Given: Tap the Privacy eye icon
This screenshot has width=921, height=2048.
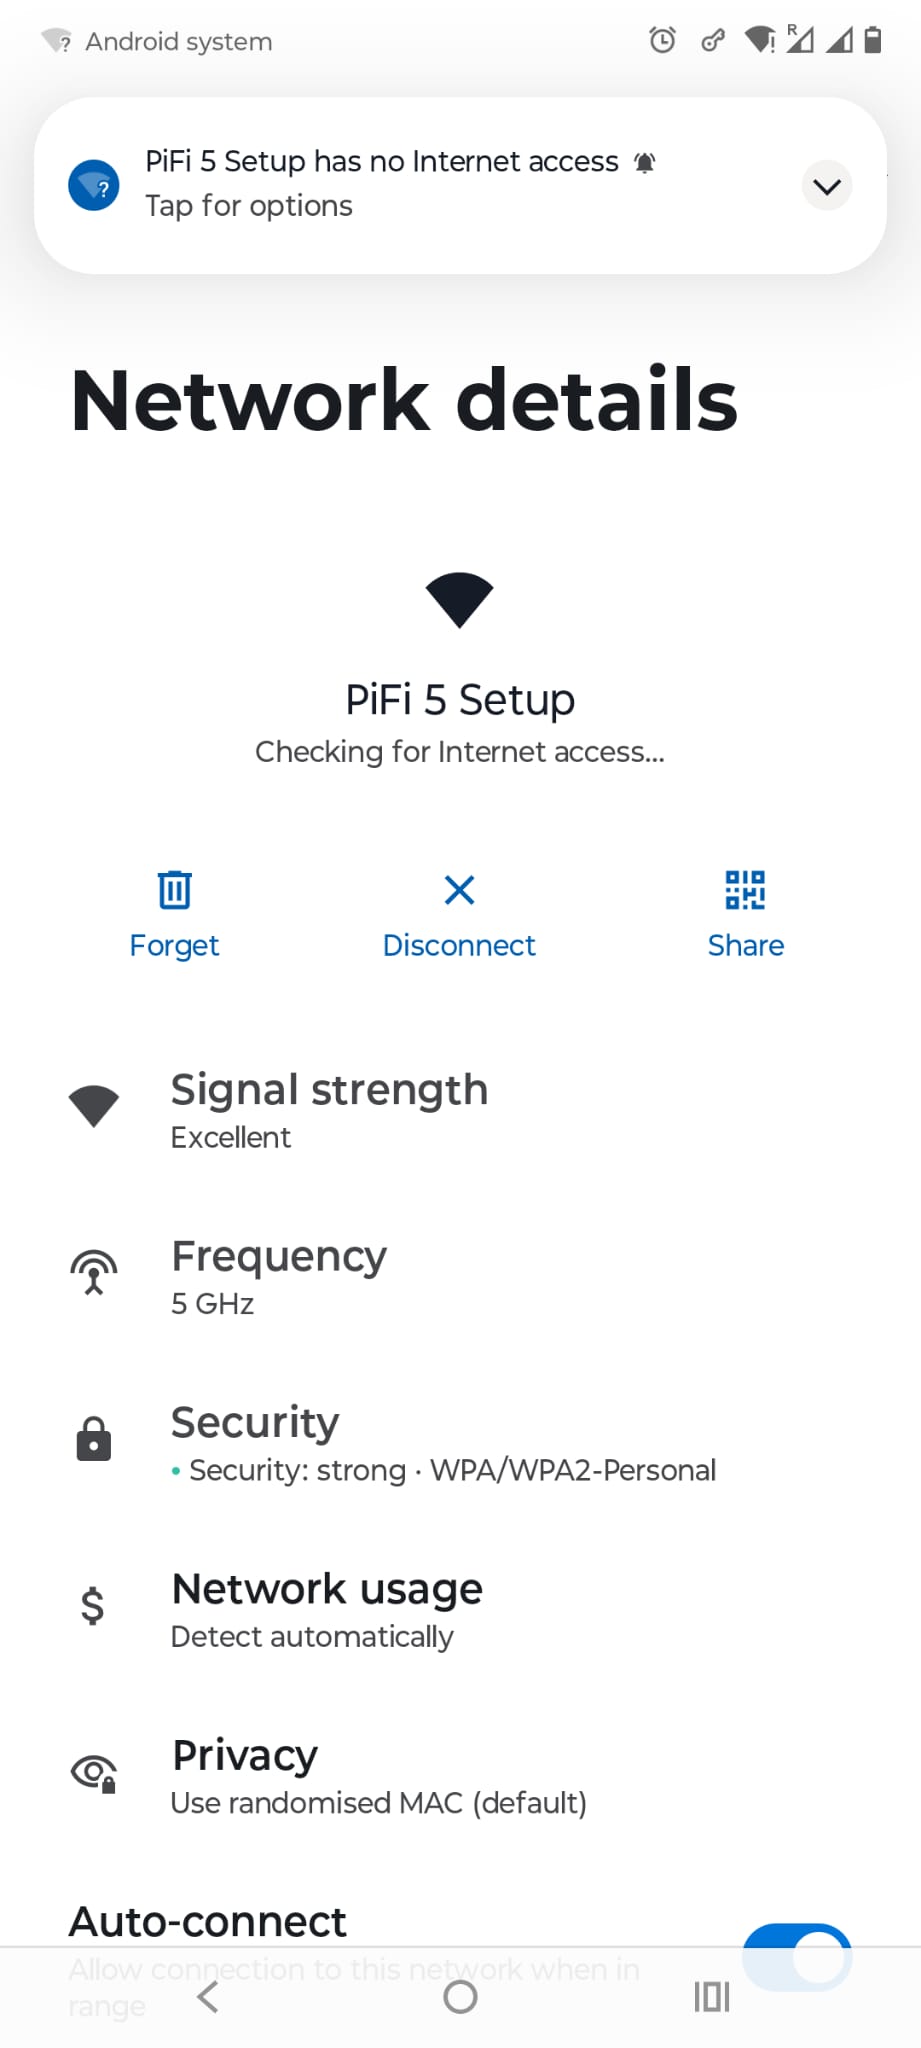Looking at the screenshot, I should click(x=94, y=1773).
